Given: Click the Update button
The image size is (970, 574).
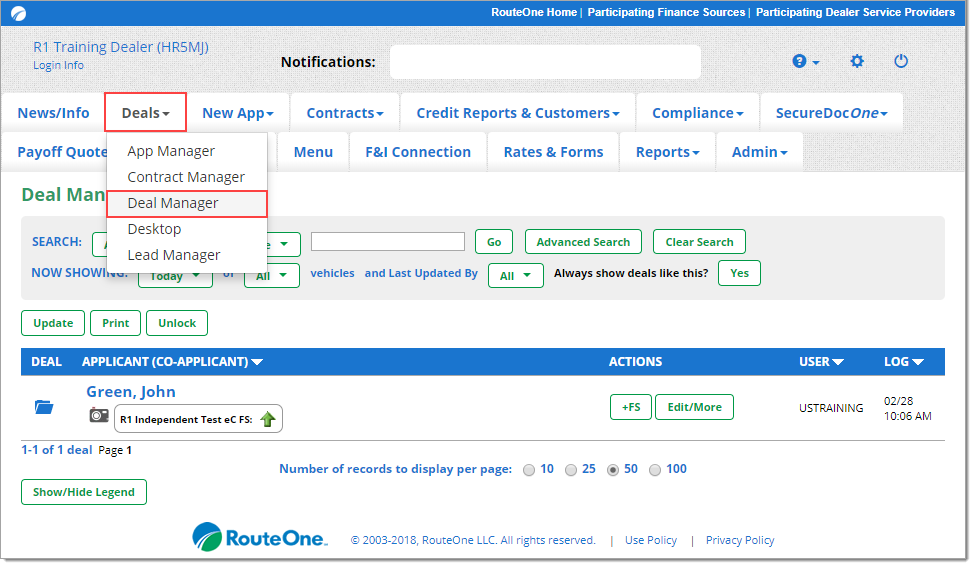Looking at the screenshot, I should pos(53,323).
